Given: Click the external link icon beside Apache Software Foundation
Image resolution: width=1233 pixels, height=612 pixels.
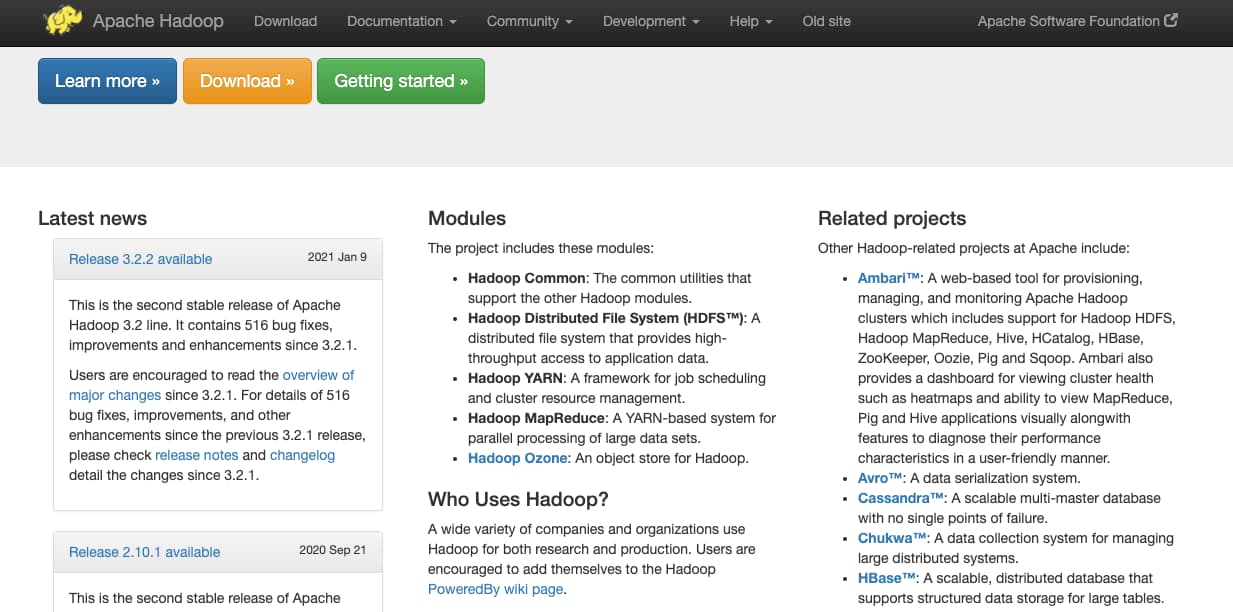Looking at the screenshot, I should pos(1171,20).
